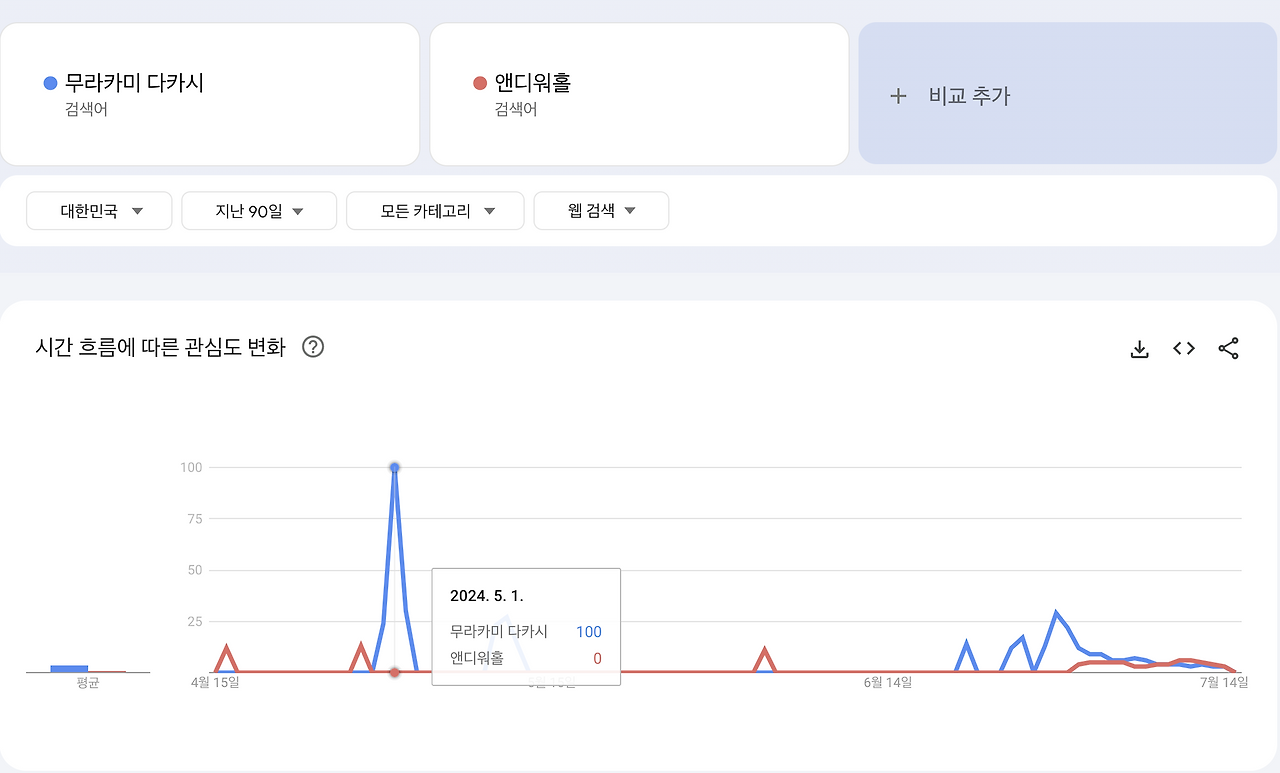Select the blue peak data point at 100
1280x773 pixels.
click(x=394, y=467)
